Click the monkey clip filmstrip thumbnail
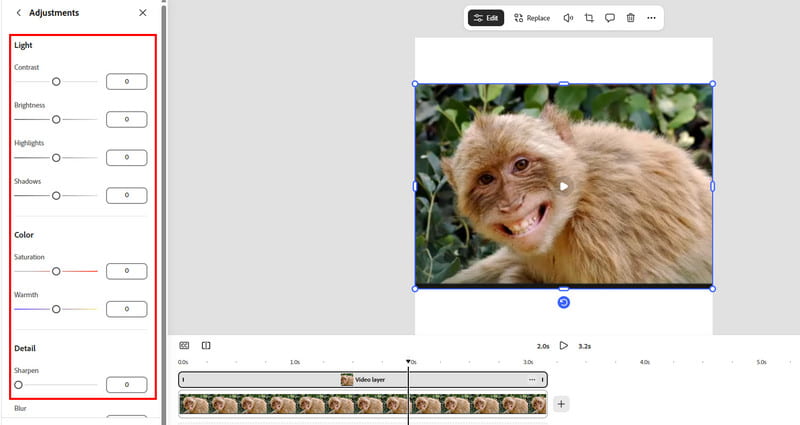 (x=363, y=404)
